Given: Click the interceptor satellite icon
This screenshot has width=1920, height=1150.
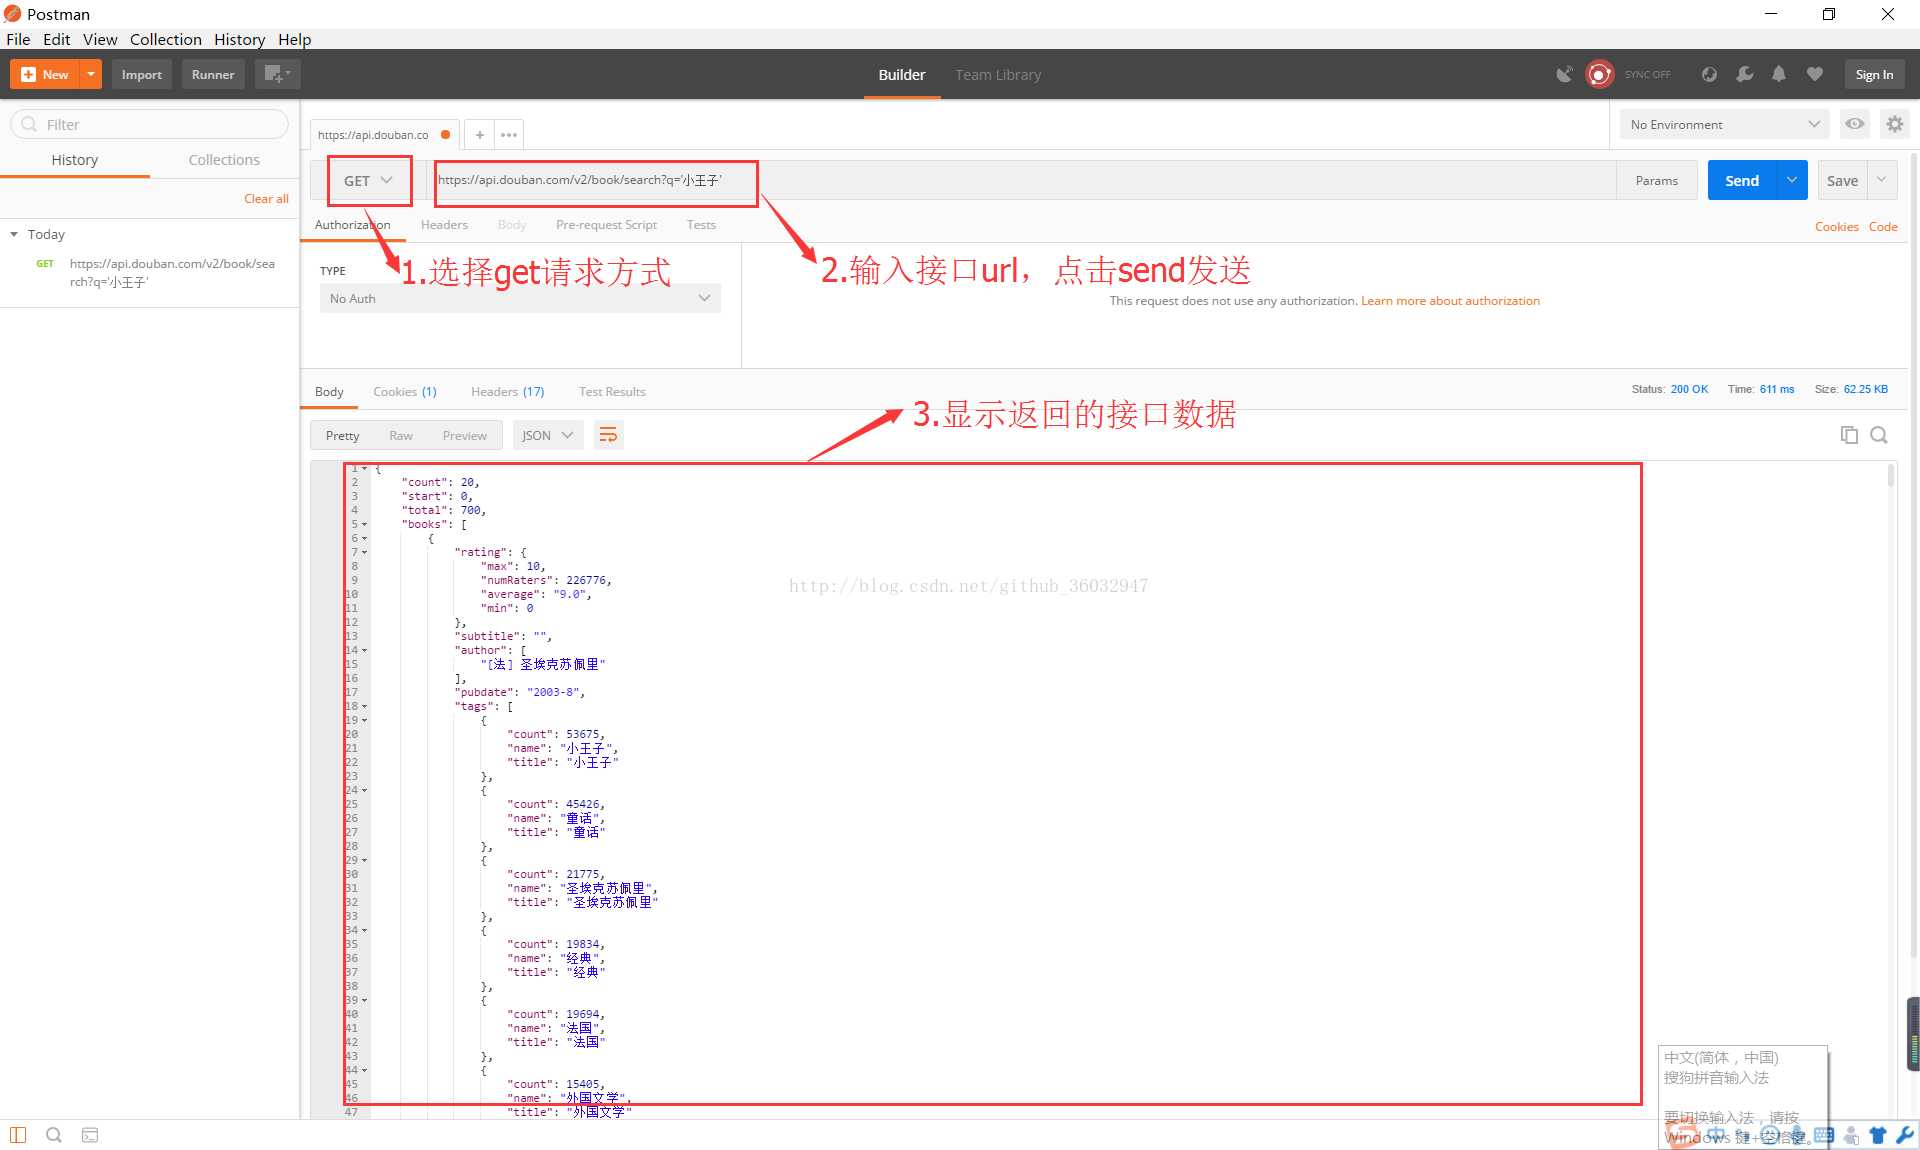Looking at the screenshot, I should [1564, 74].
